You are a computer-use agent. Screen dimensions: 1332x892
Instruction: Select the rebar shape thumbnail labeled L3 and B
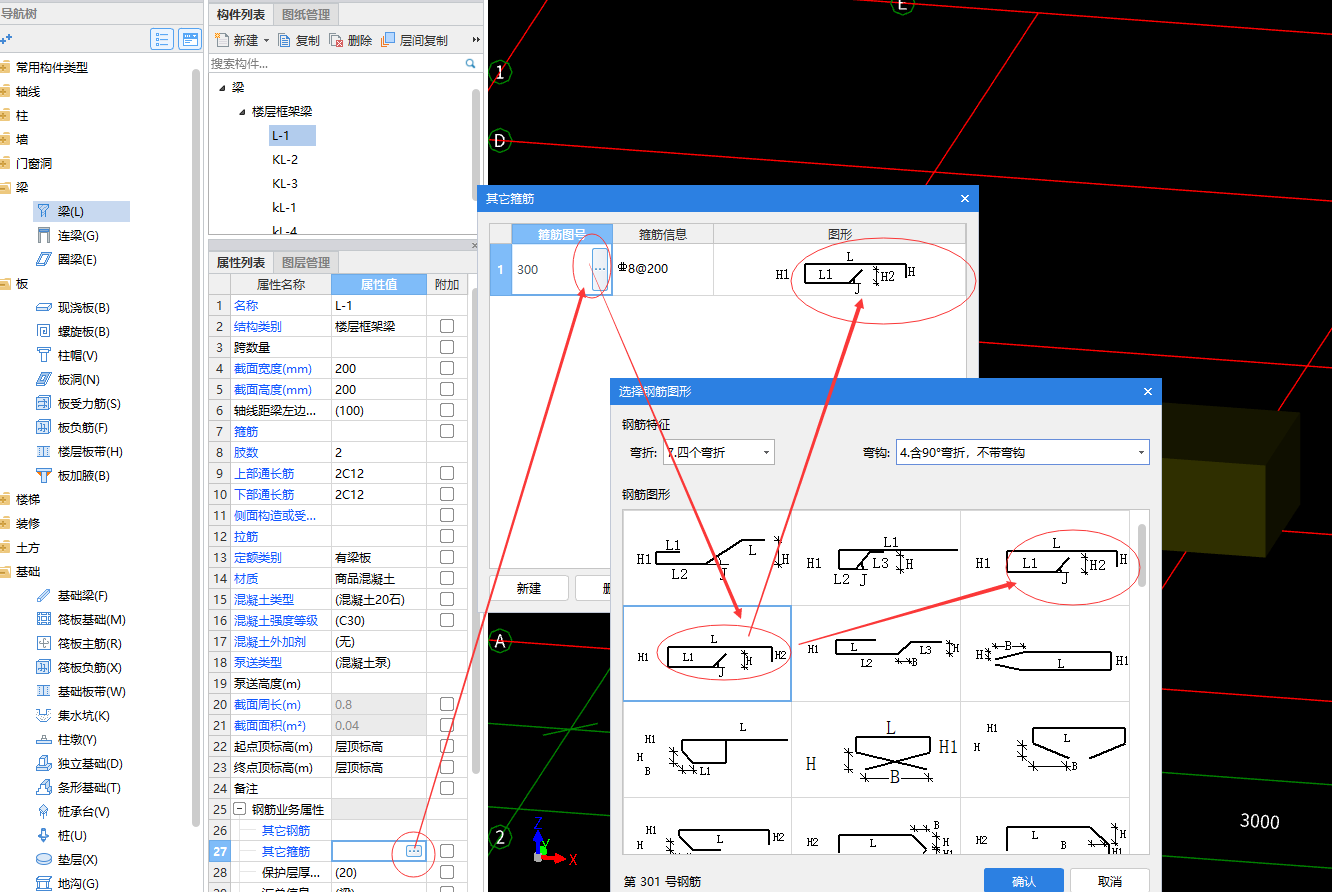[x=876, y=654]
